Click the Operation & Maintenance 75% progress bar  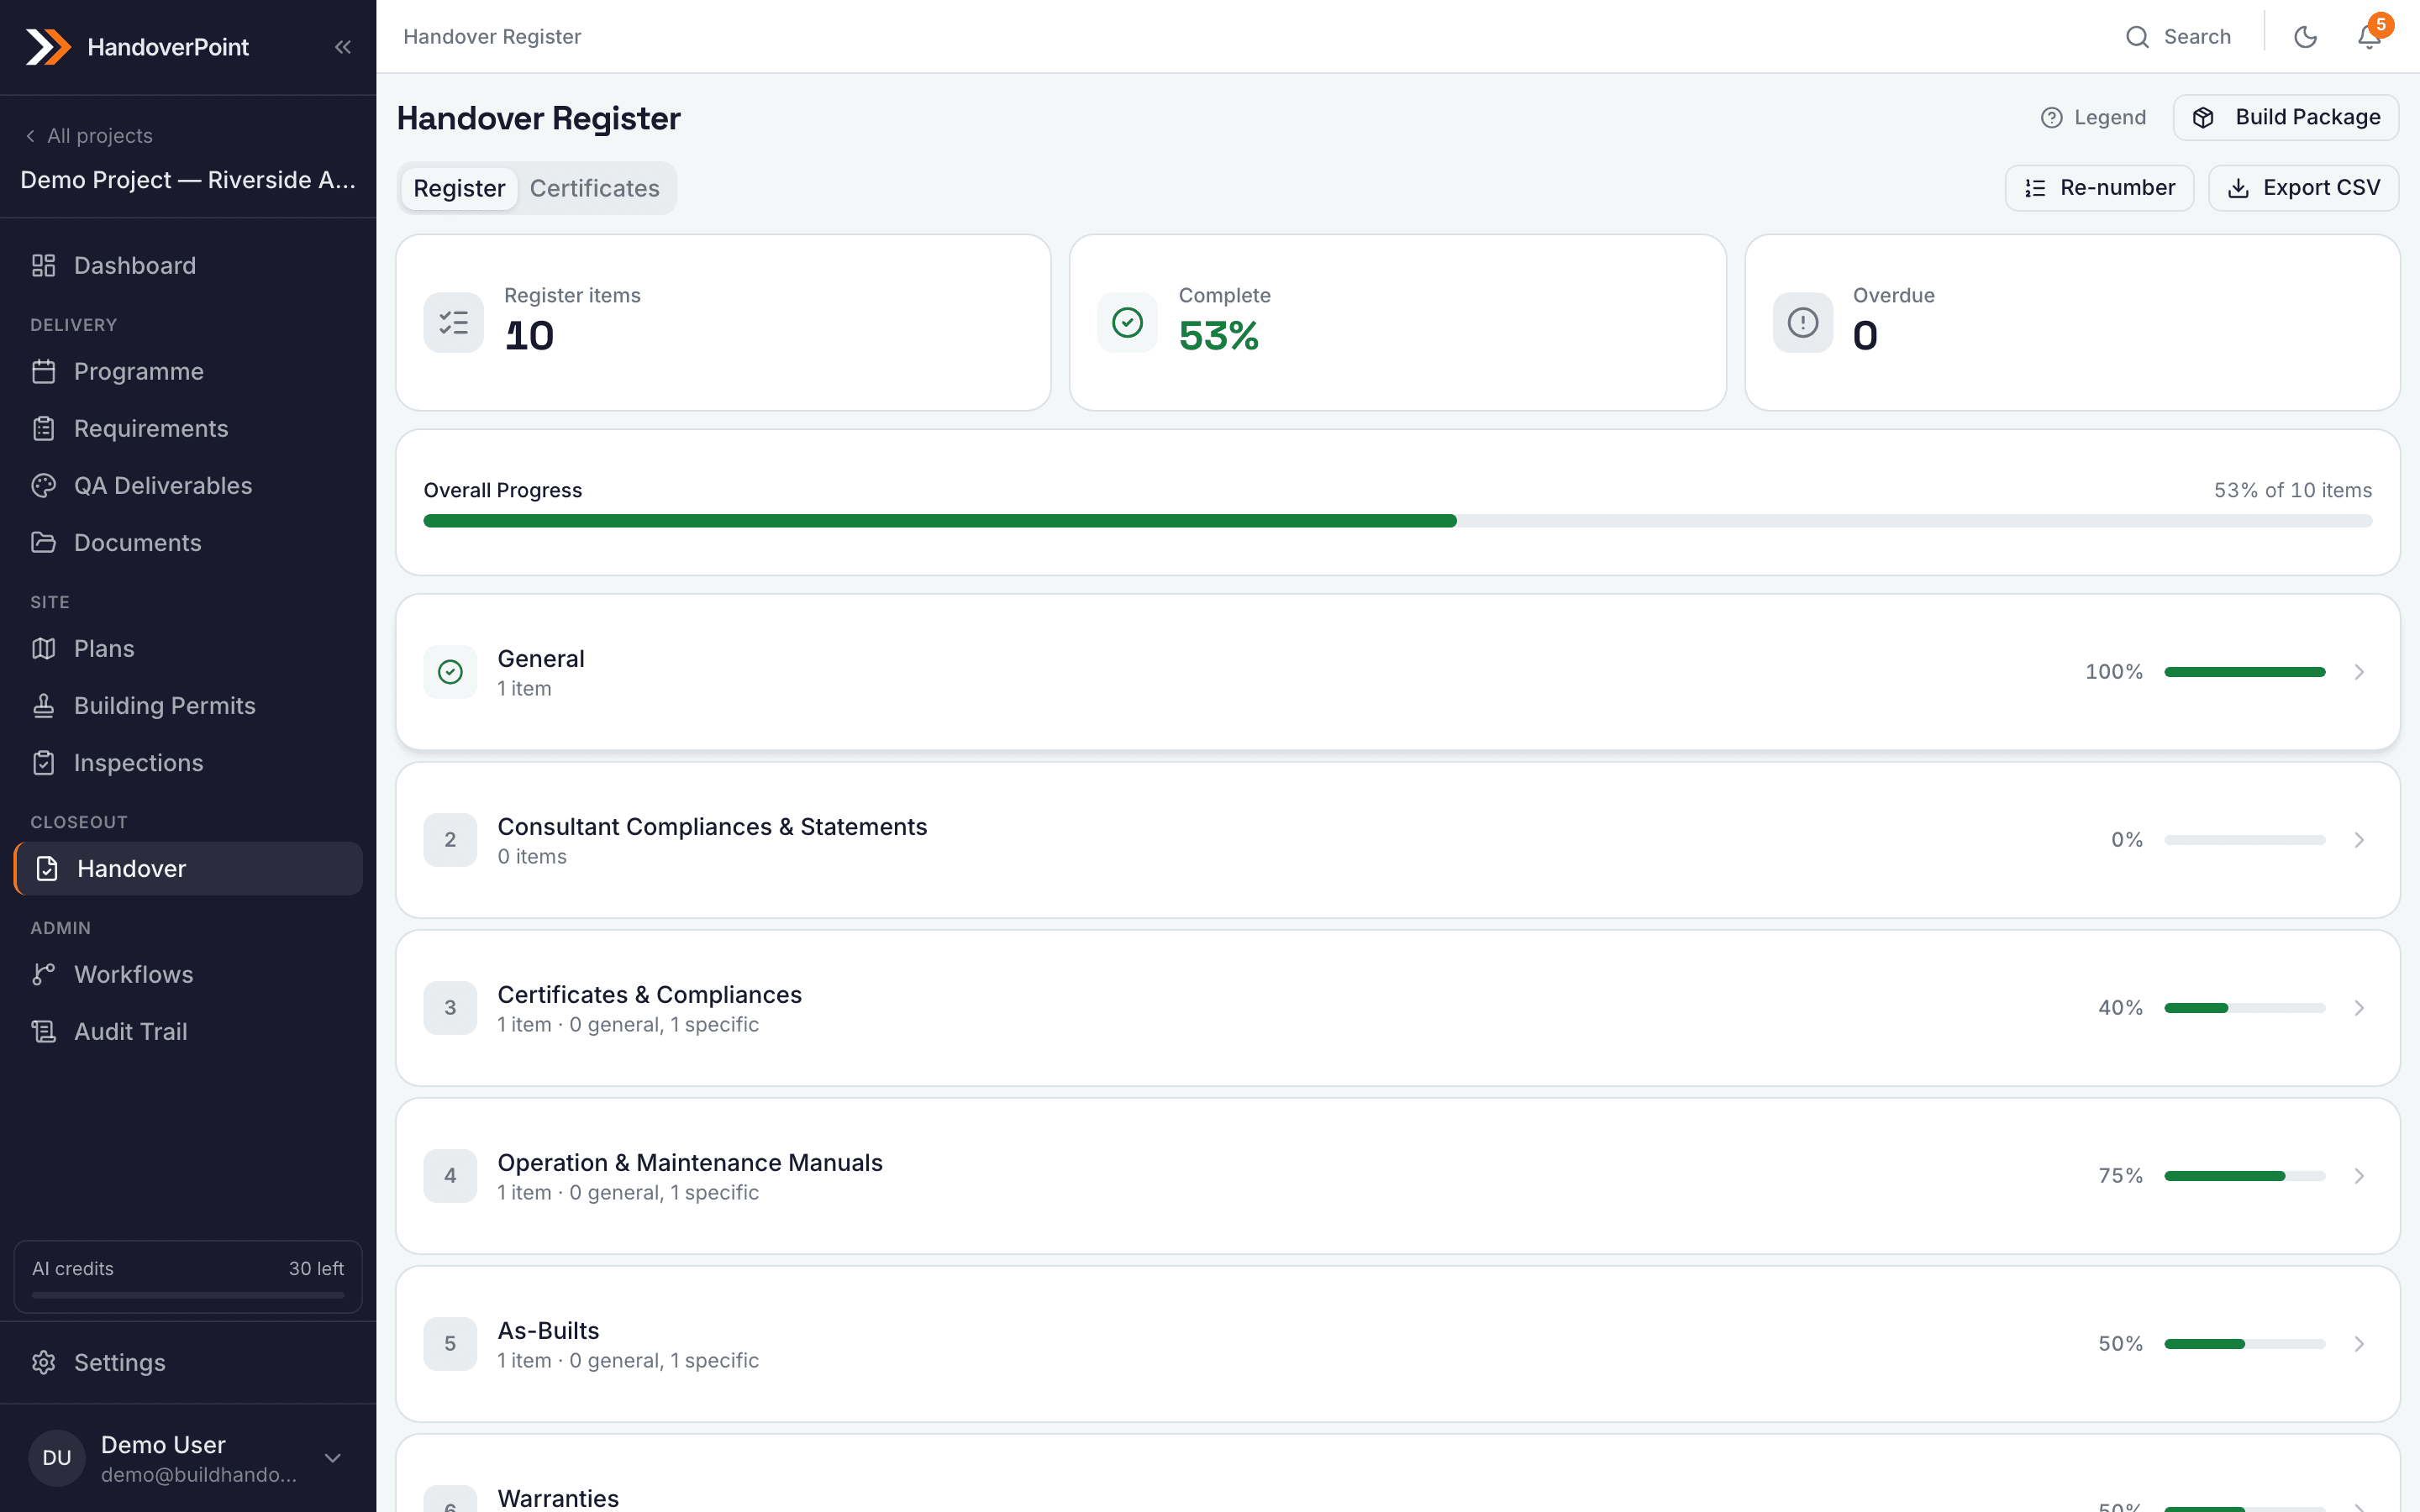pos(2244,1176)
